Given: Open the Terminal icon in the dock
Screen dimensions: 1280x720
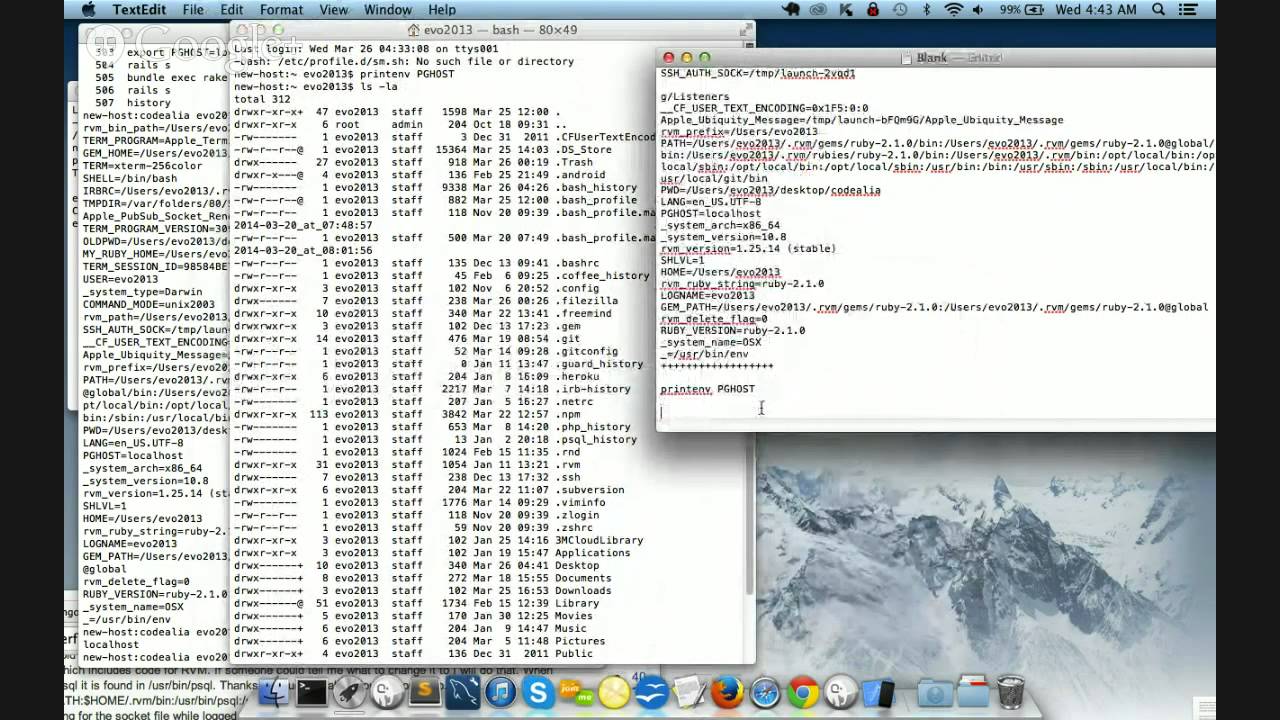Looking at the screenshot, I should point(312,692).
